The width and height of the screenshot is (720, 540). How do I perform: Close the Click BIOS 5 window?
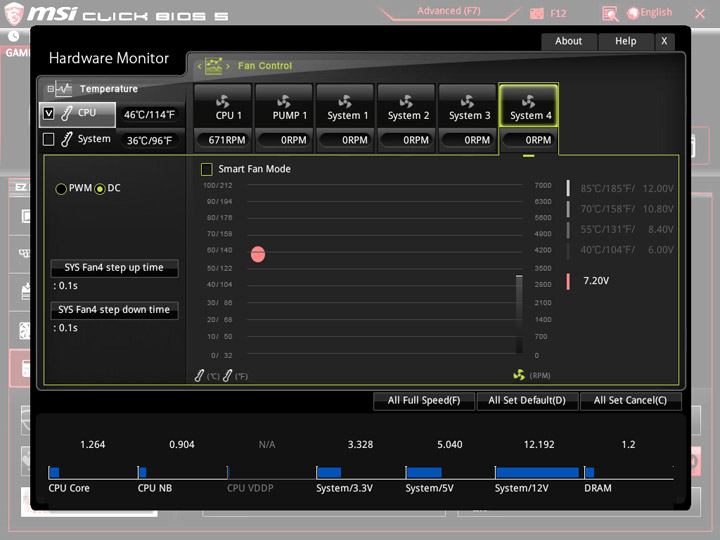click(700, 14)
